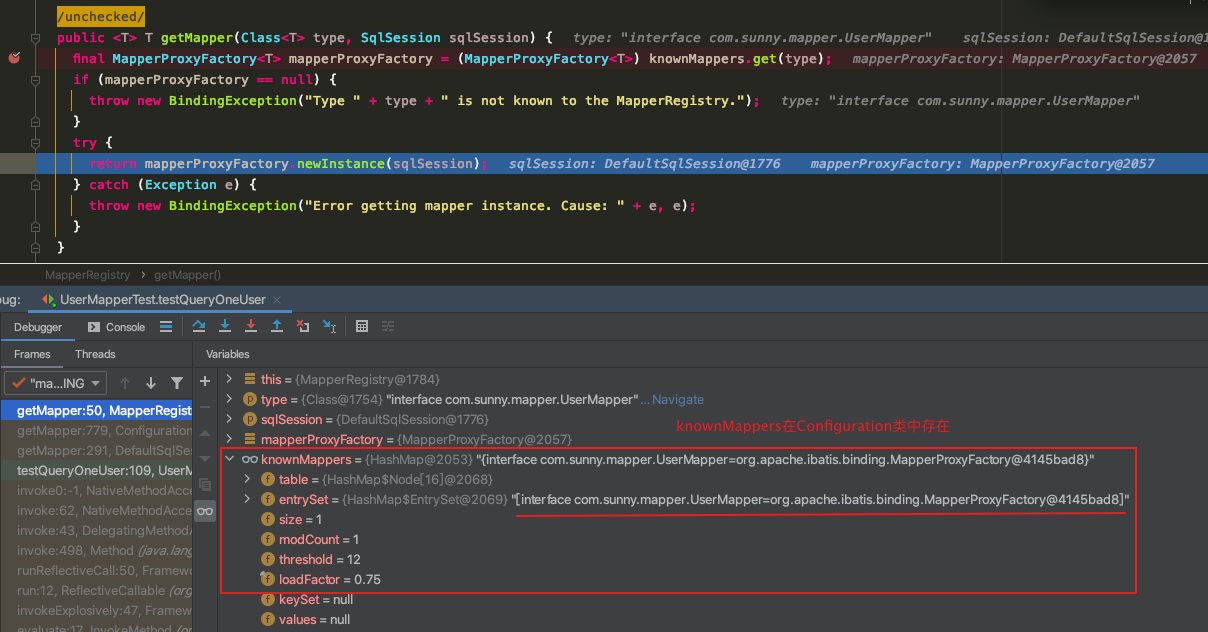
Task: Select the run:12, ReflectiveCallable frame
Action: point(96,590)
